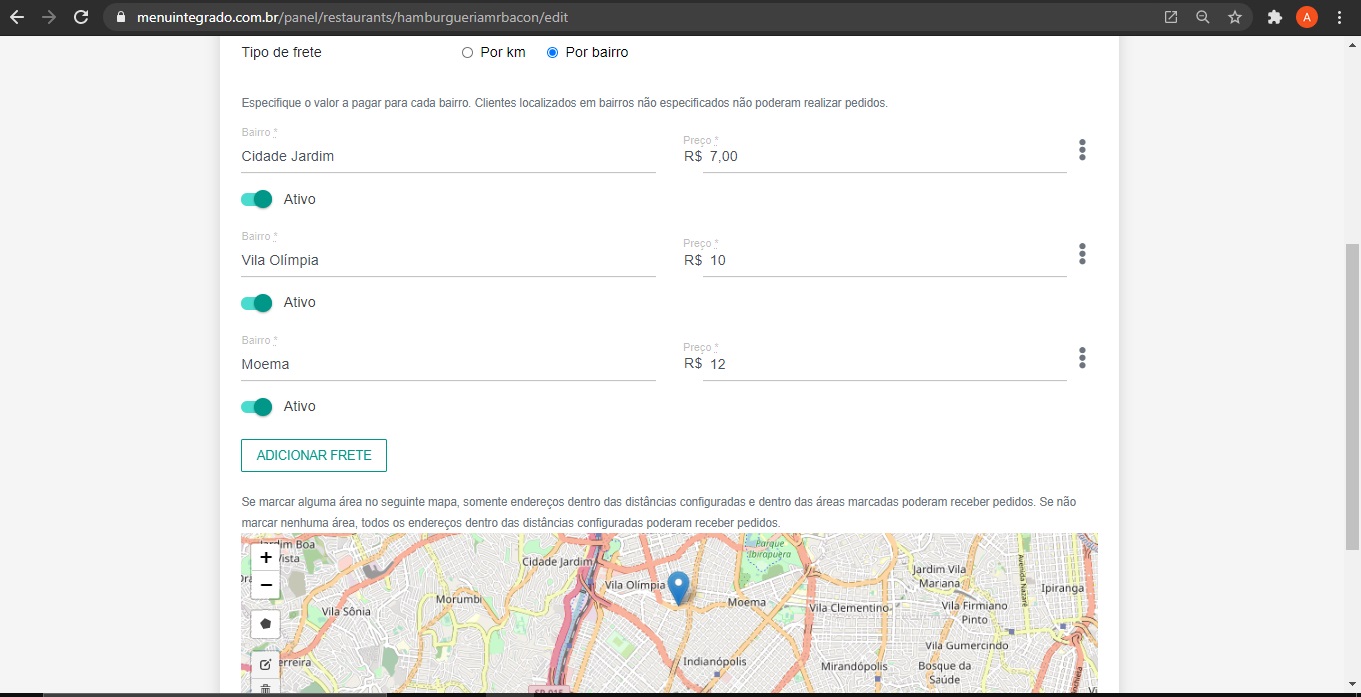Disable the Ativo switch for Cidade Jardim

(257, 199)
